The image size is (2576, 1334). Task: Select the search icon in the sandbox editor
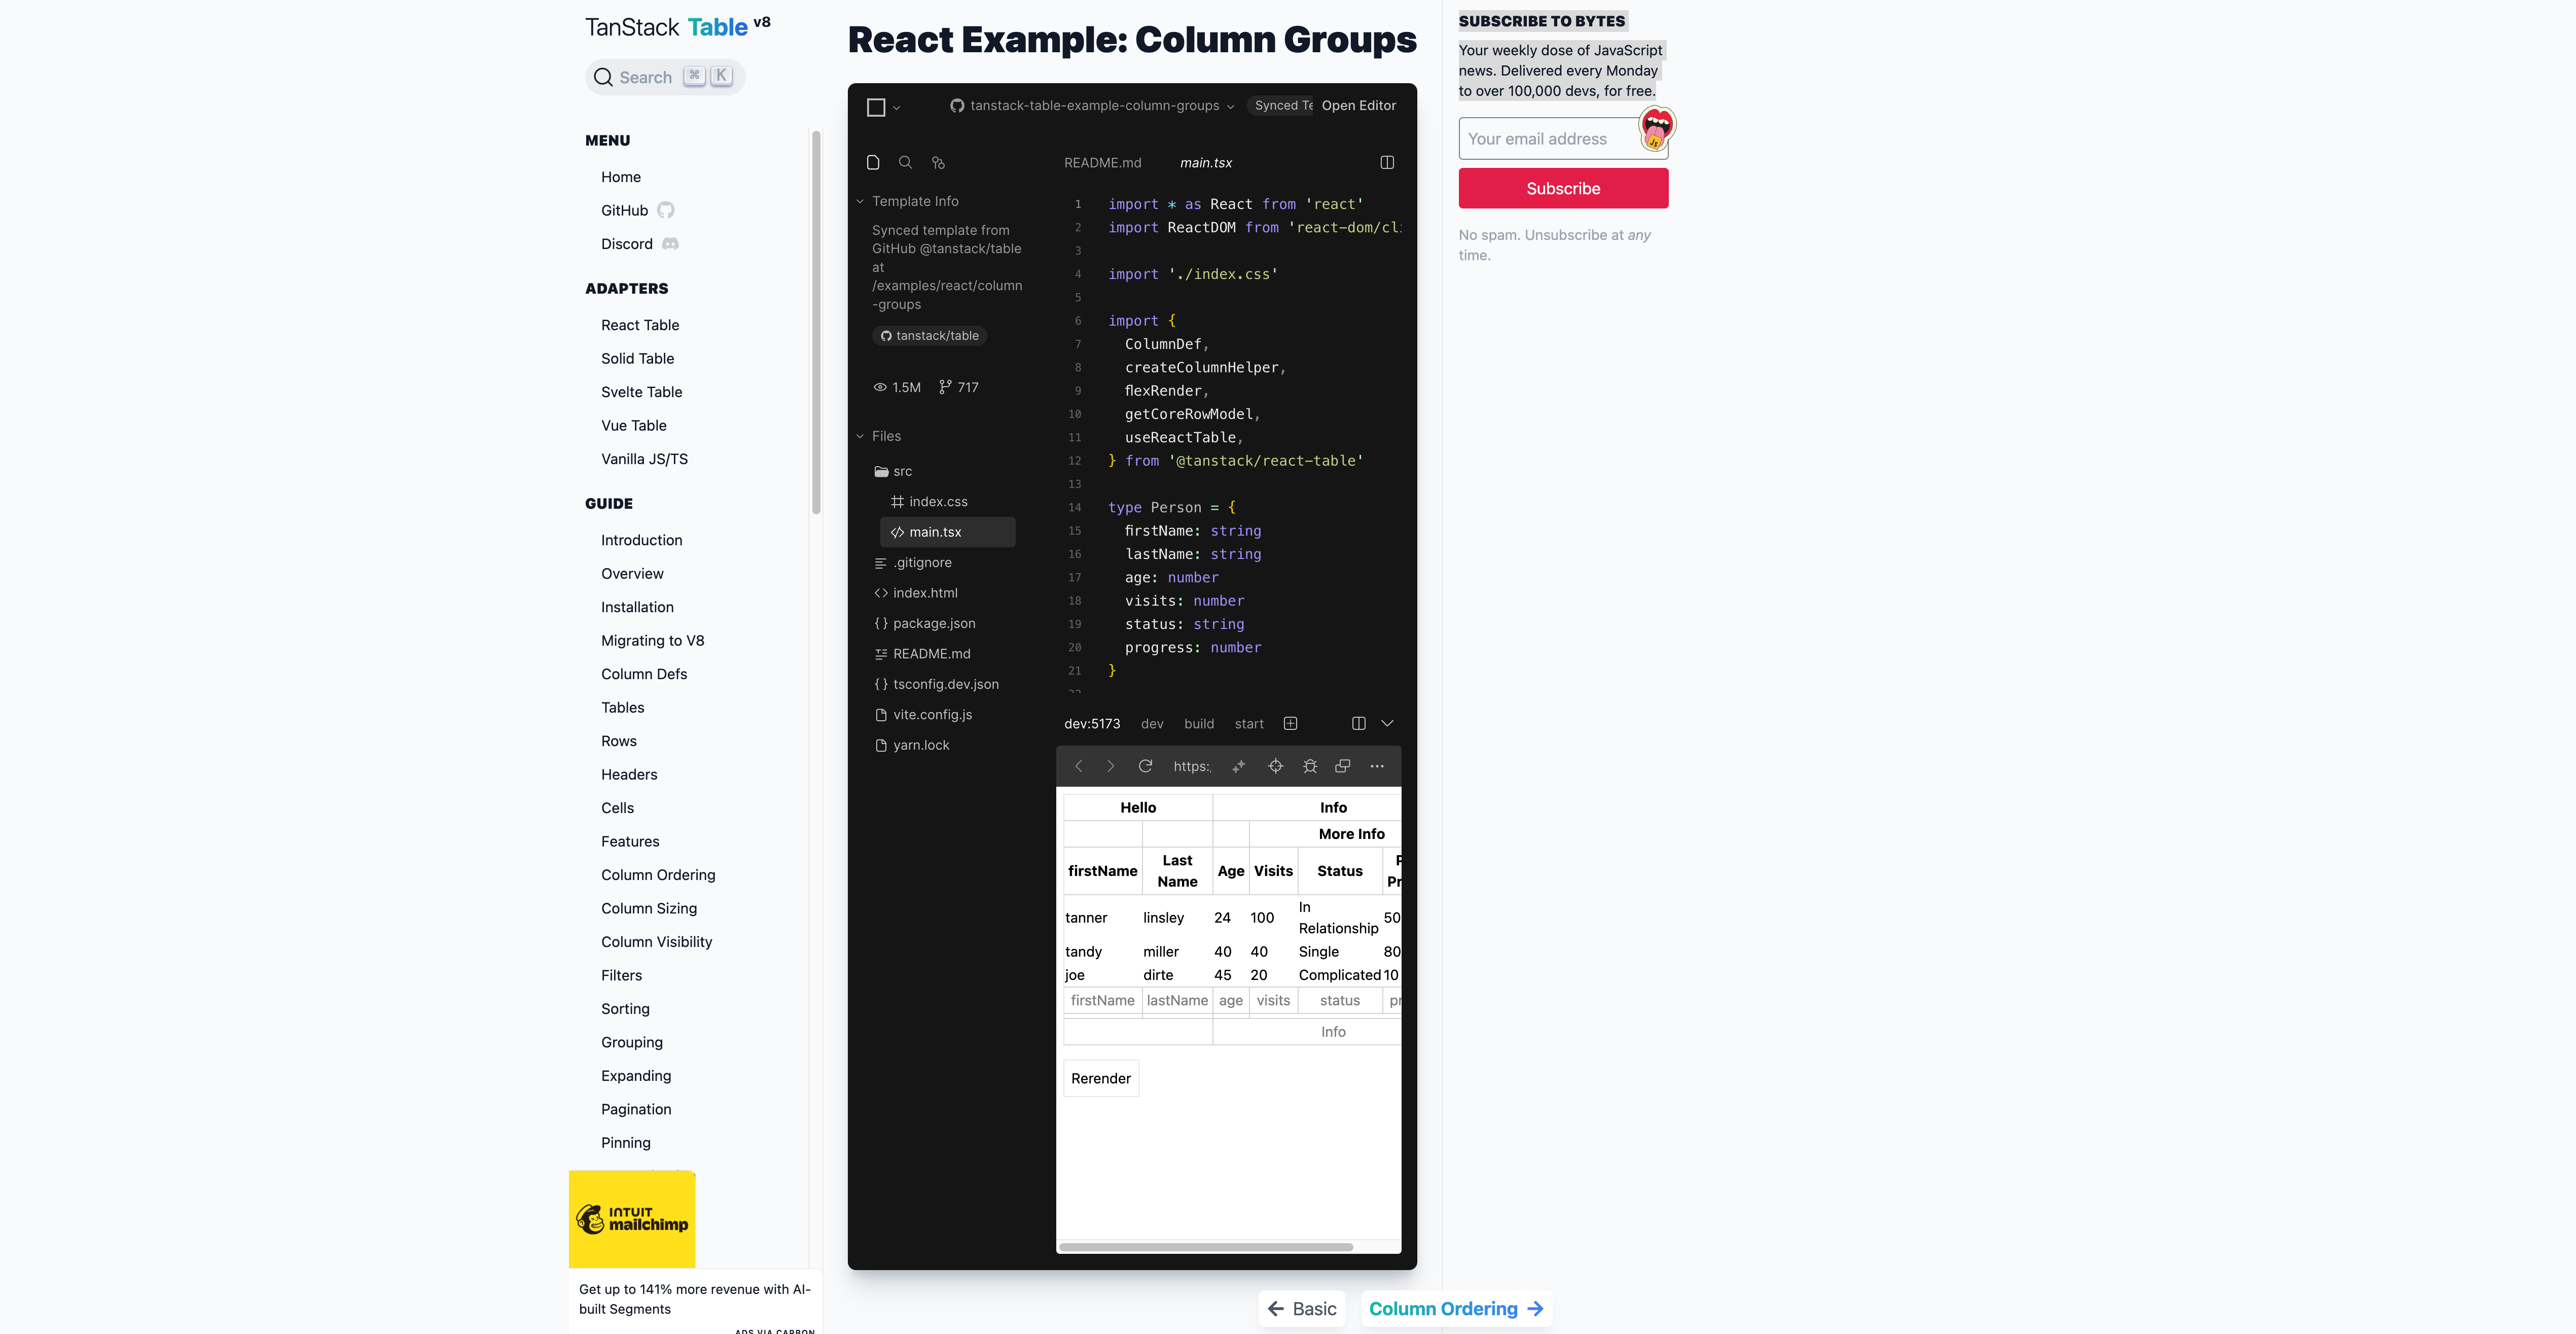coord(906,162)
